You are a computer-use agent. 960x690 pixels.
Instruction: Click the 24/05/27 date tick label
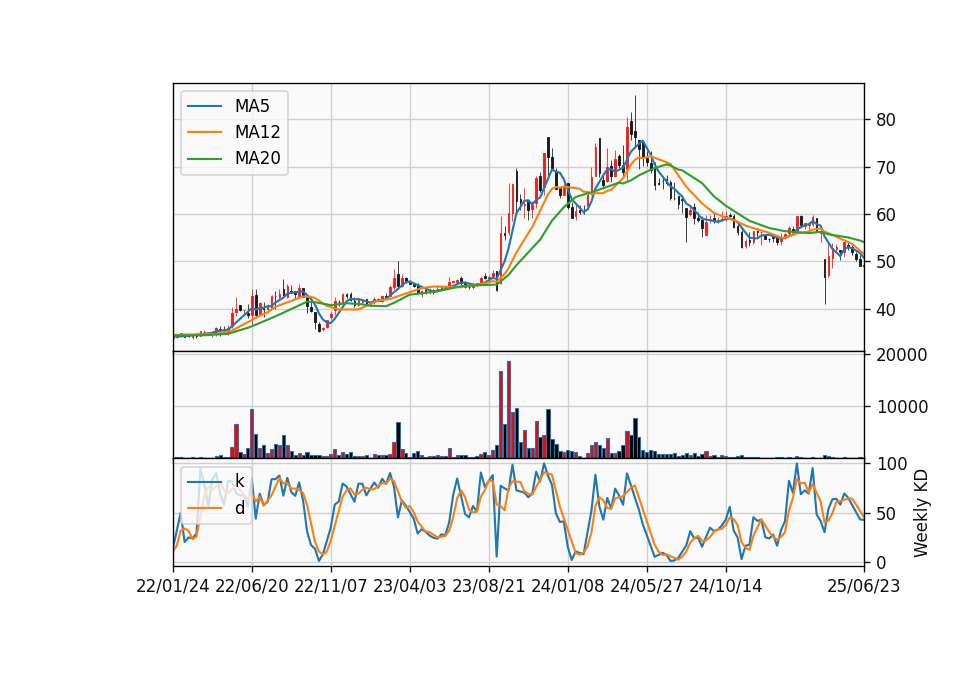(x=647, y=586)
